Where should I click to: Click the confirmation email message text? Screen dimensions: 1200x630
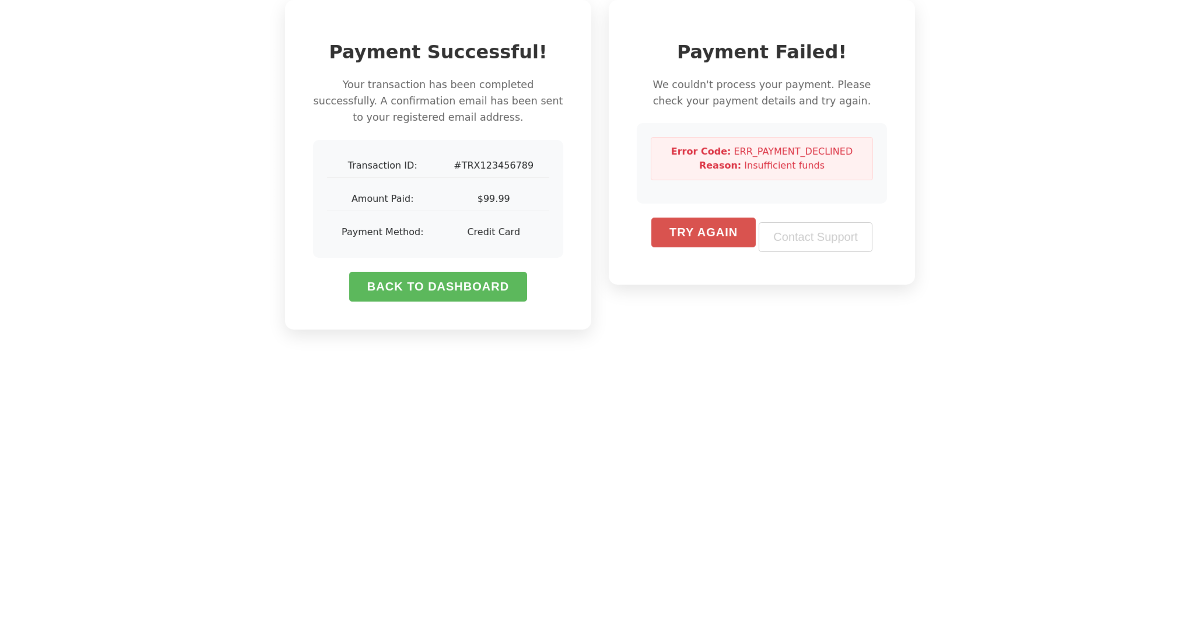437,100
